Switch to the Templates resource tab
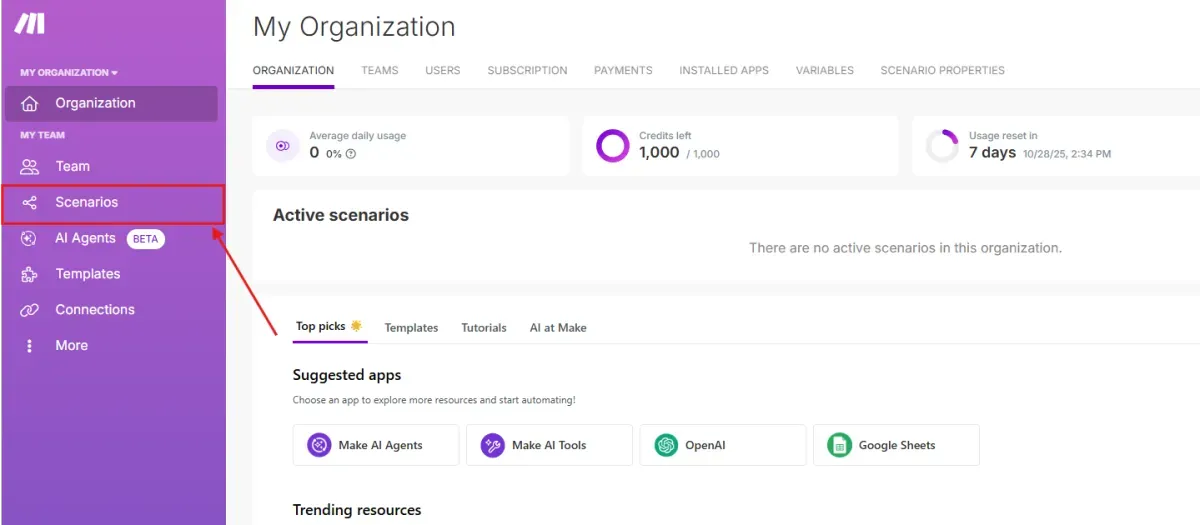 pyautogui.click(x=411, y=328)
